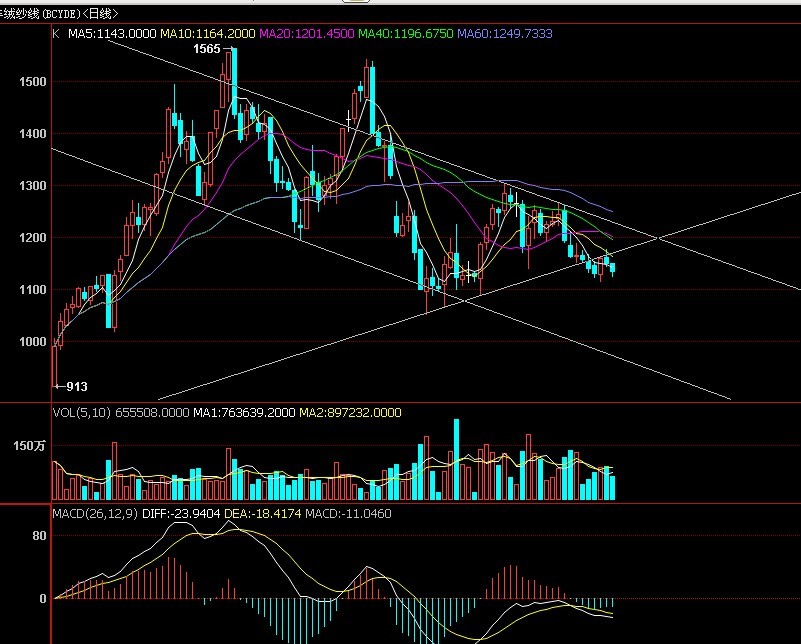Screen dimensions: 801x644
Task: Select the MA5:1143.0000 moving average label
Action: tap(112, 34)
